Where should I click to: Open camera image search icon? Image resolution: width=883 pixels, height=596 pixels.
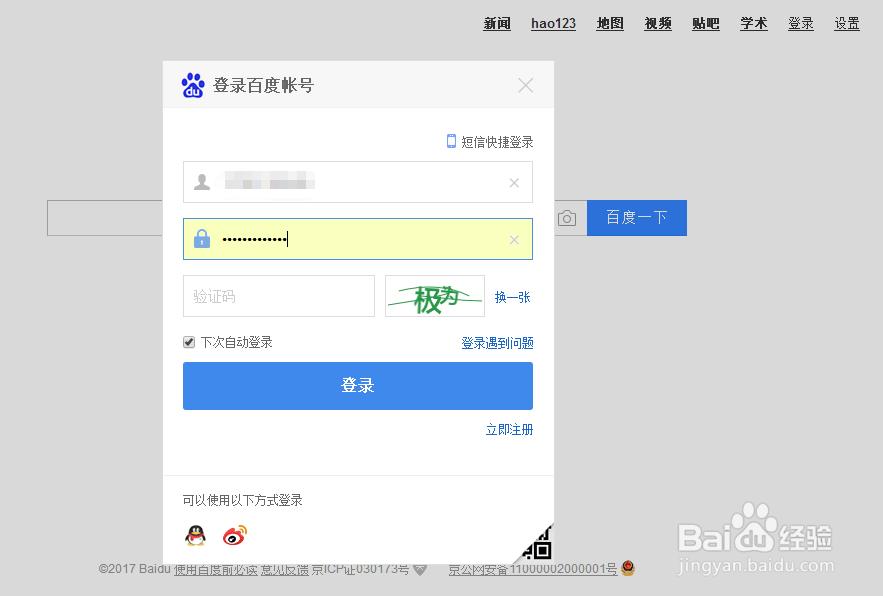coord(567,218)
